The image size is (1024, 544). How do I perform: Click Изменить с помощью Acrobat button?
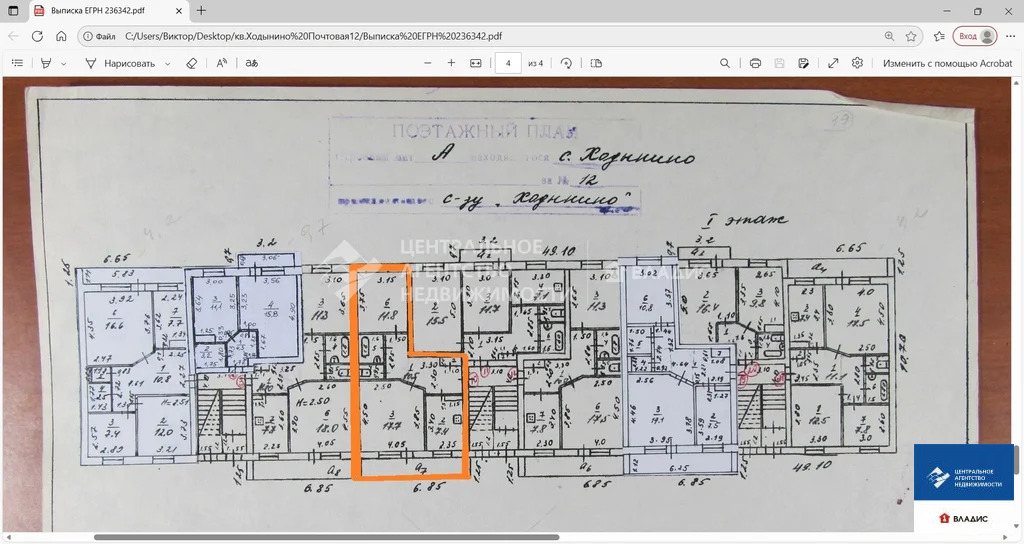pos(947,63)
